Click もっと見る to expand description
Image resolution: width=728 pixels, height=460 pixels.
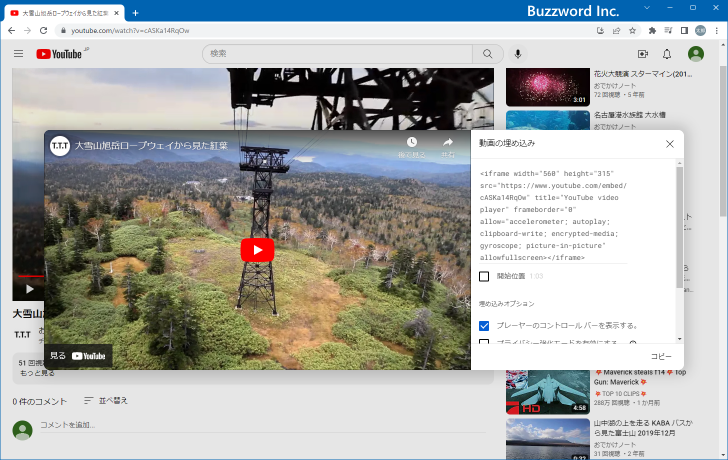click(x=37, y=373)
